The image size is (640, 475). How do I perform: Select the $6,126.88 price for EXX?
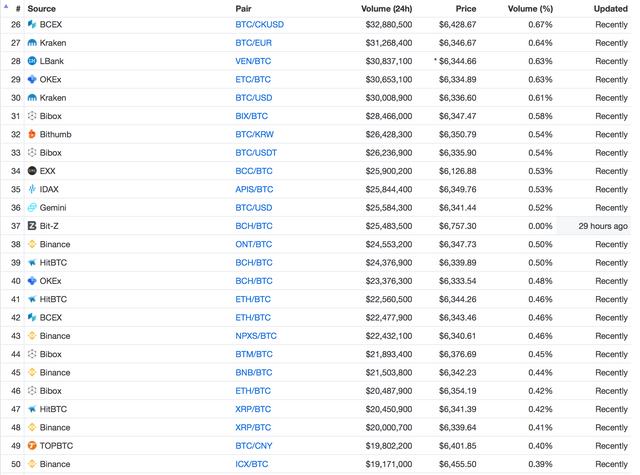click(458, 171)
